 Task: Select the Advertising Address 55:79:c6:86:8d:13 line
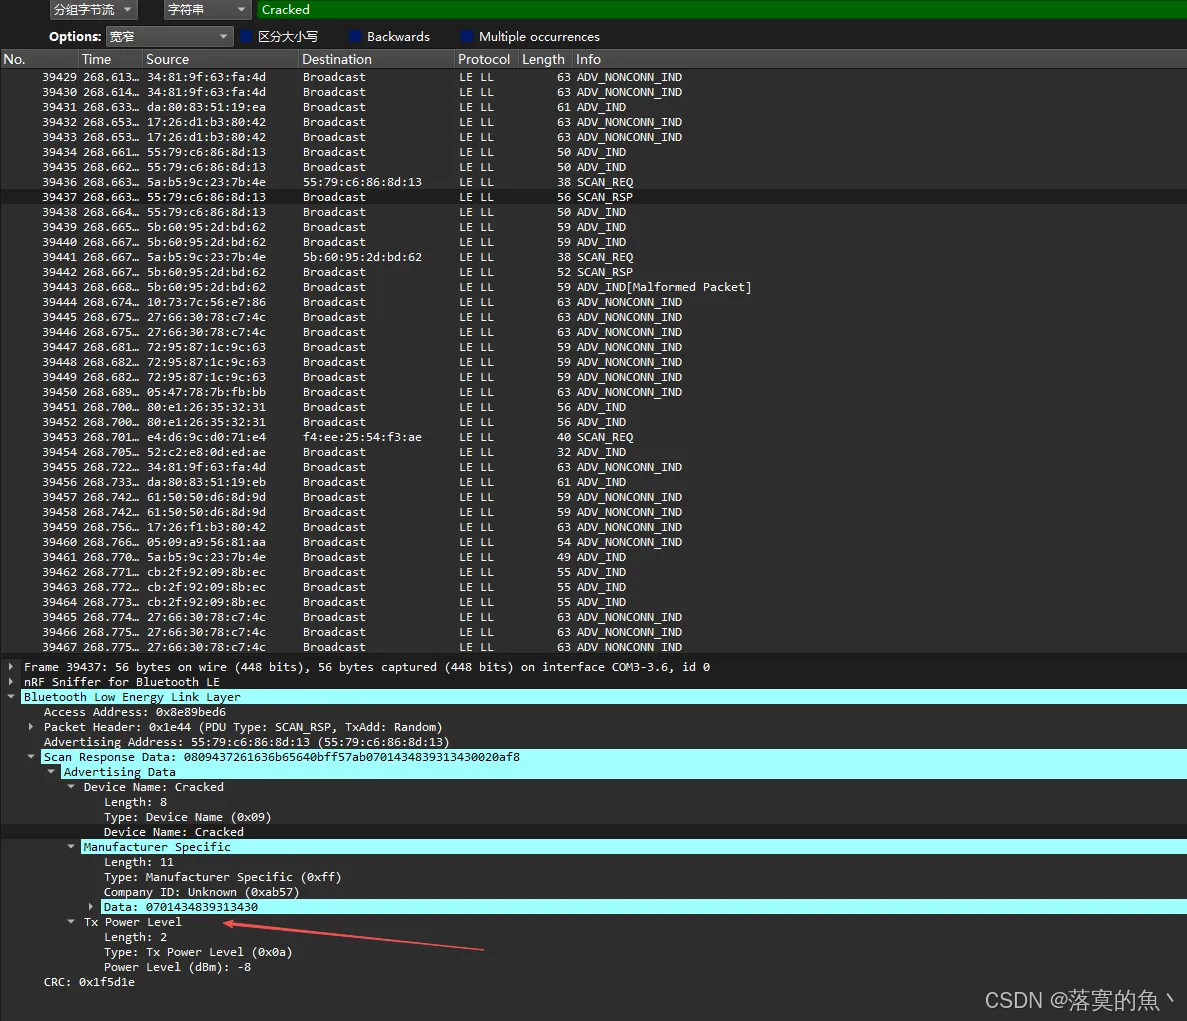tap(246, 742)
